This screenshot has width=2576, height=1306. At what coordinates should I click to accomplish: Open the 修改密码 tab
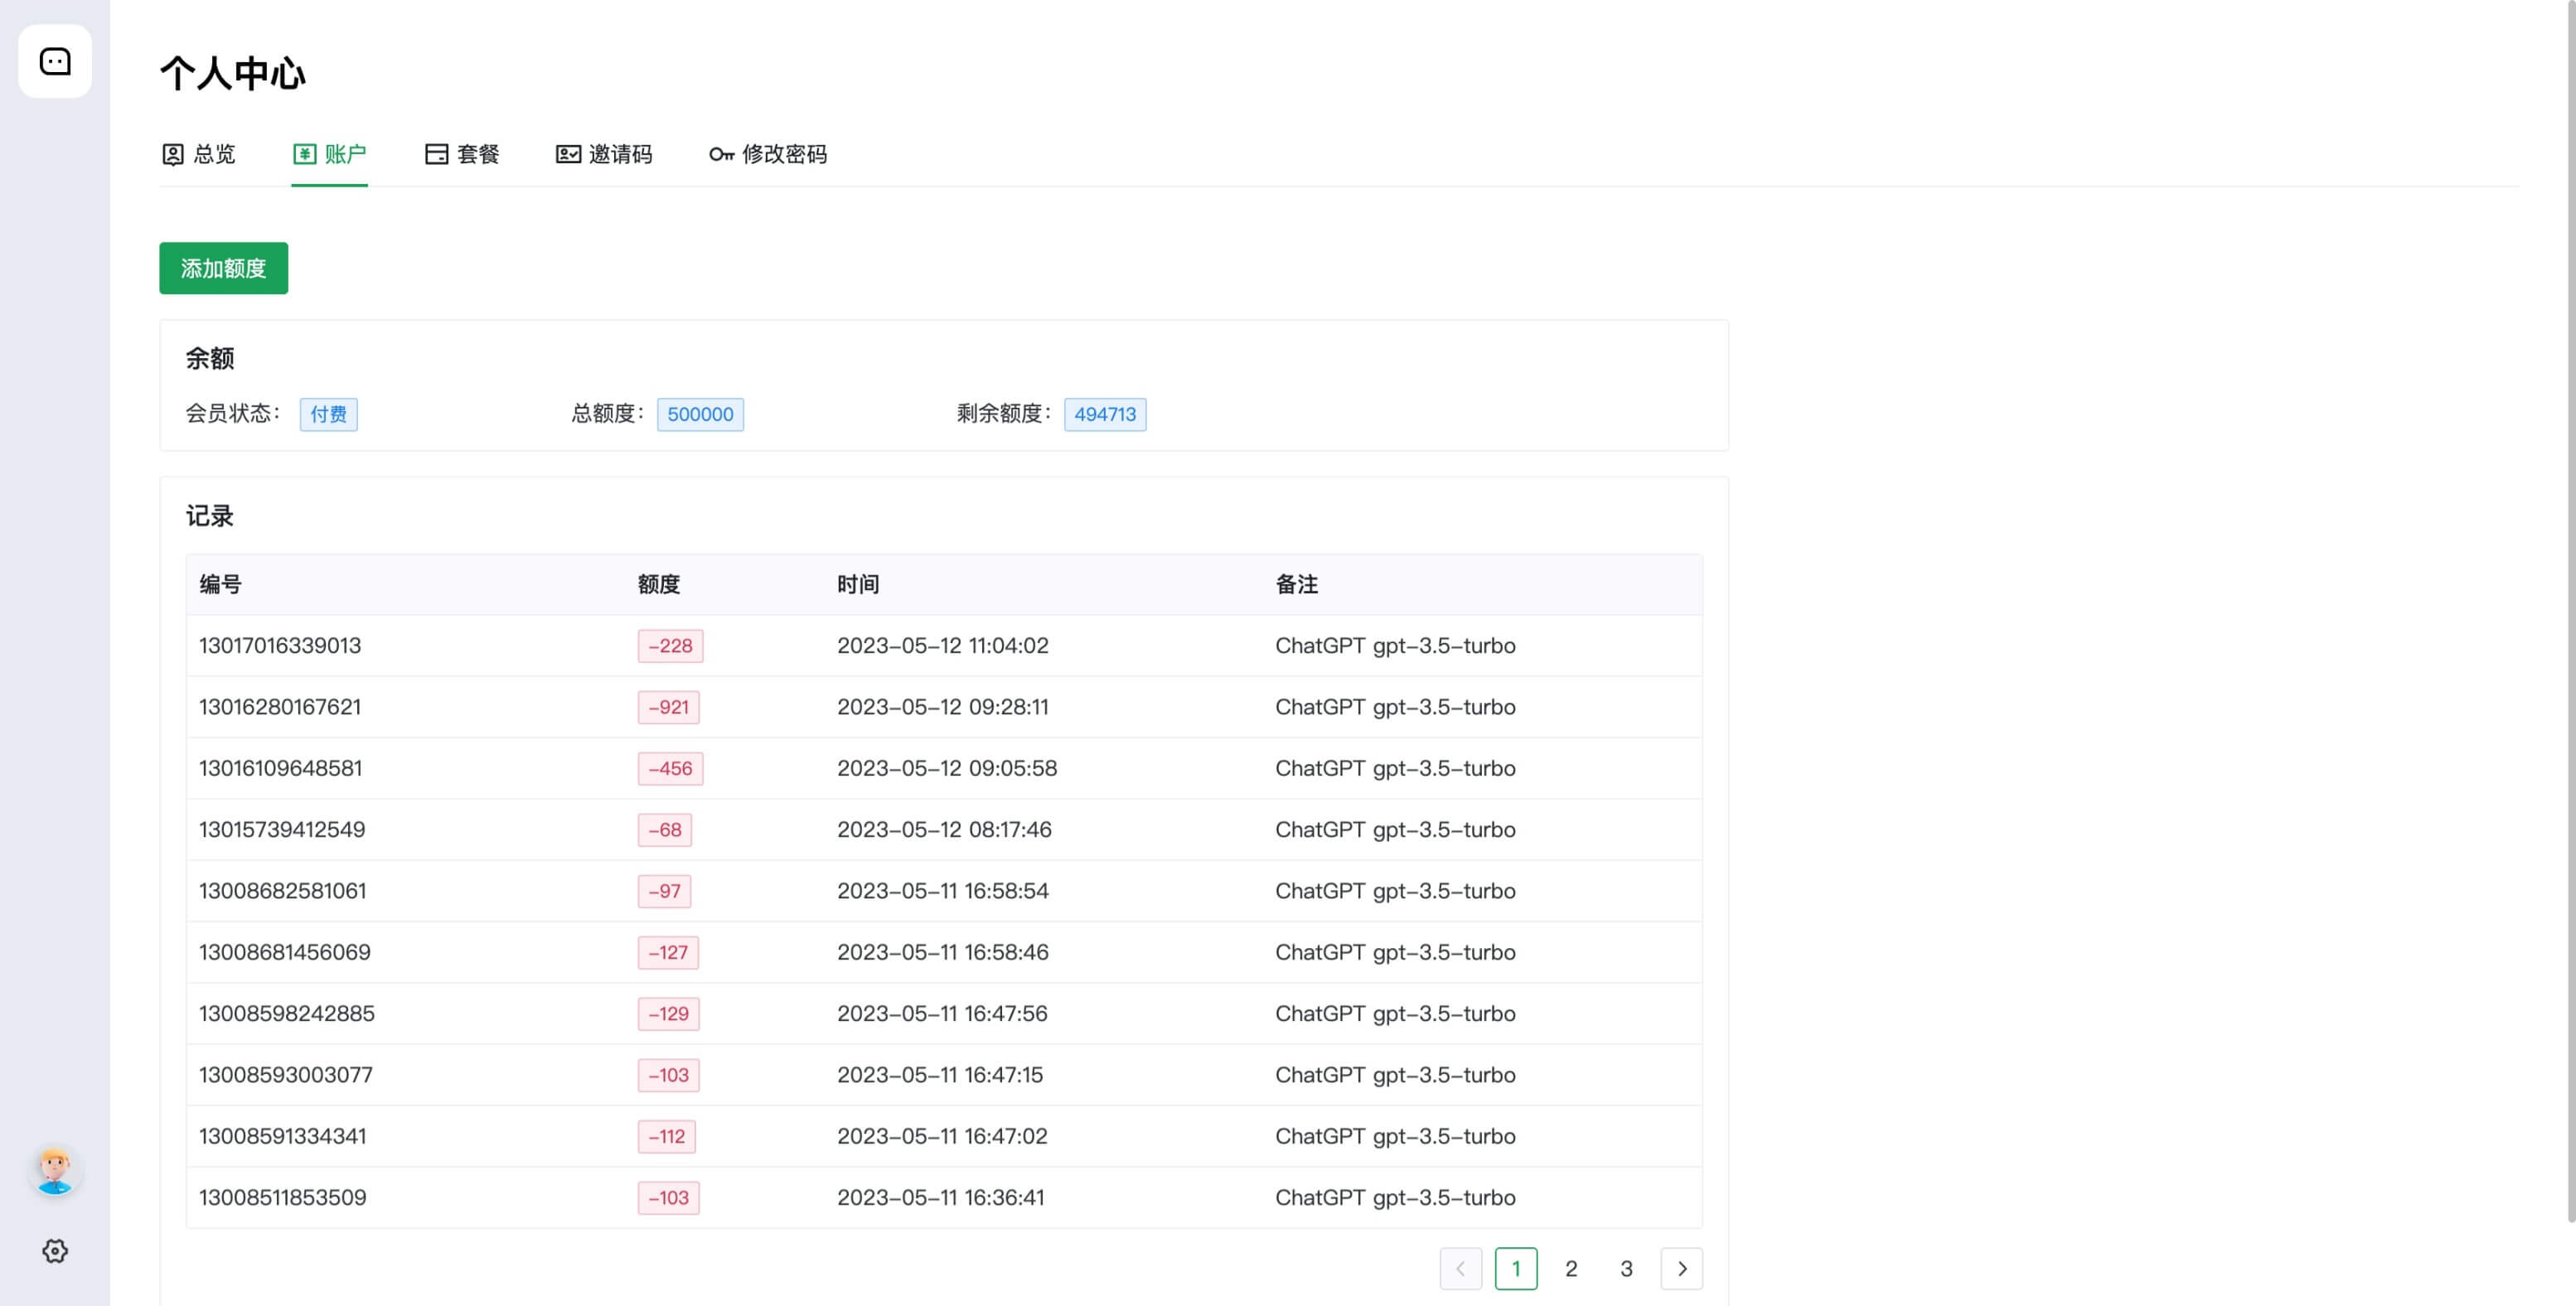pyautogui.click(x=784, y=154)
